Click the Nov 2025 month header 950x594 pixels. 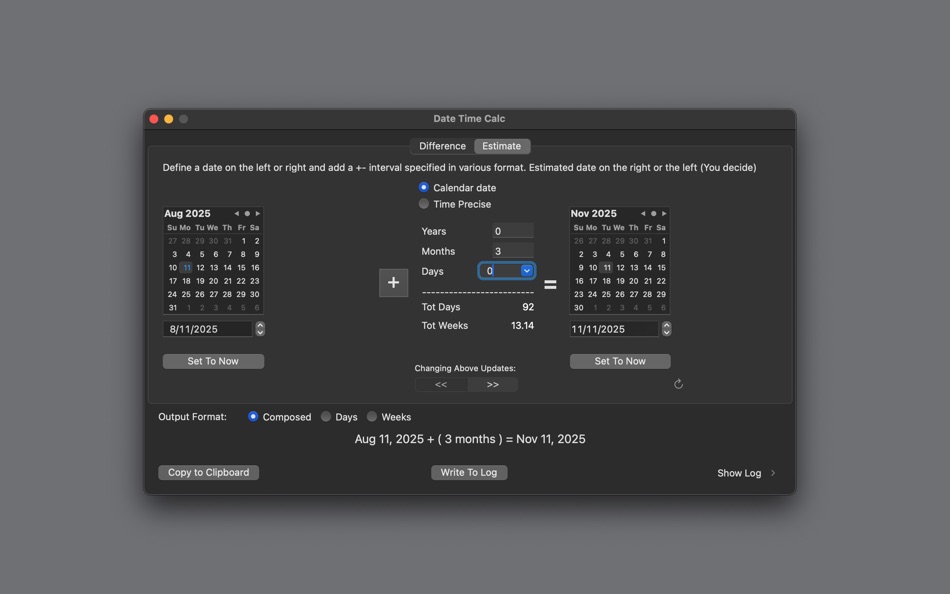coord(593,213)
